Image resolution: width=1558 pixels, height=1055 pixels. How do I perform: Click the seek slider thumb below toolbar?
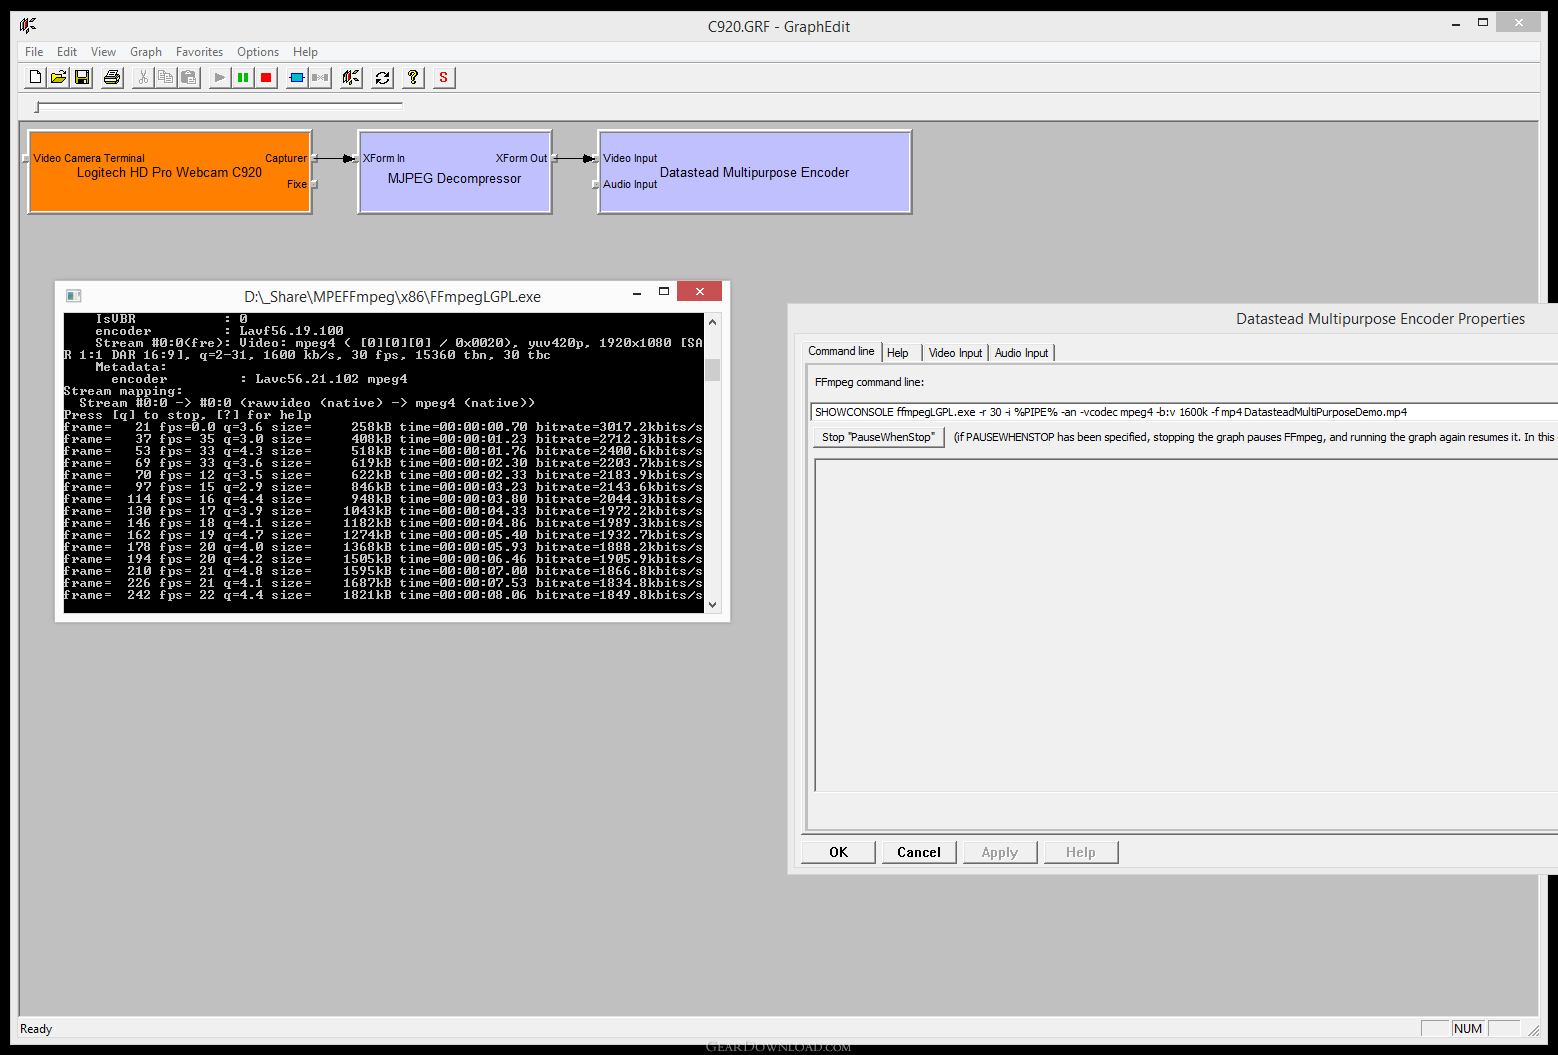37,106
